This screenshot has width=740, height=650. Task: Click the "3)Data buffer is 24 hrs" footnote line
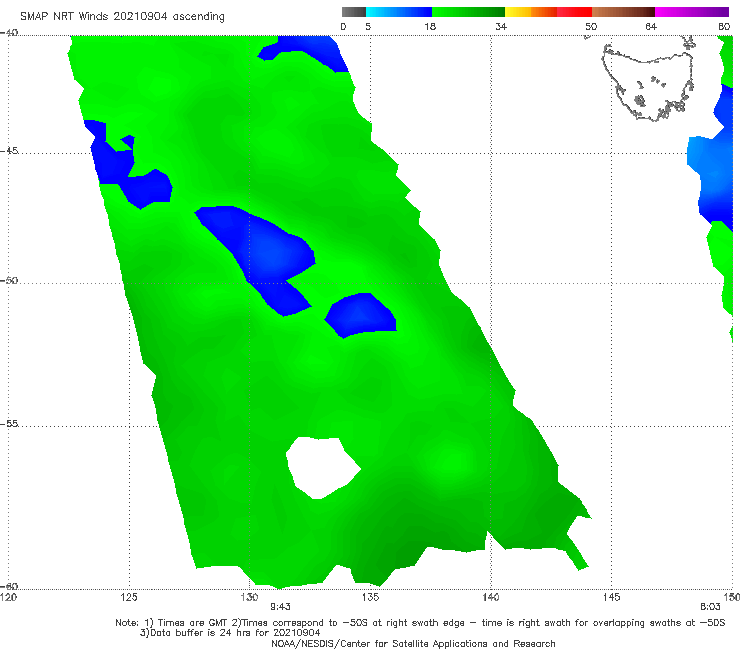coord(230,633)
